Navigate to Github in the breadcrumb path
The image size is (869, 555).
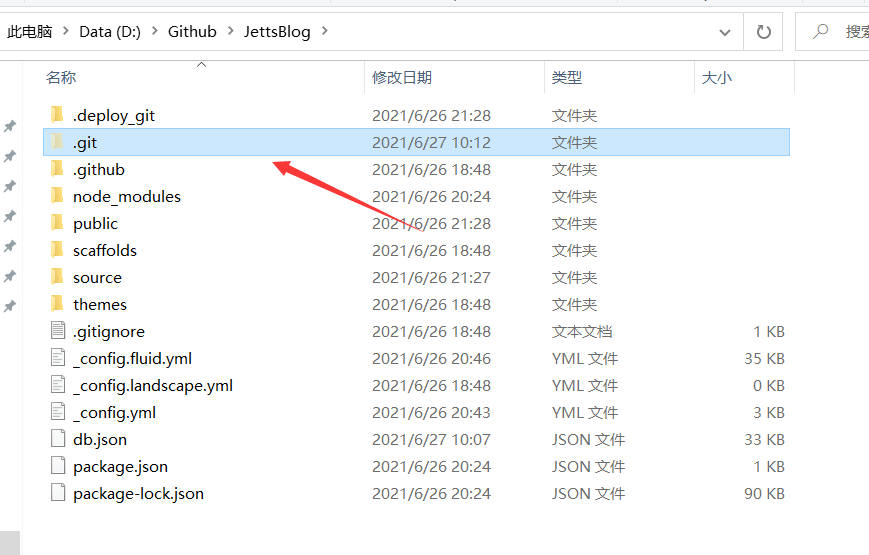pos(192,32)
